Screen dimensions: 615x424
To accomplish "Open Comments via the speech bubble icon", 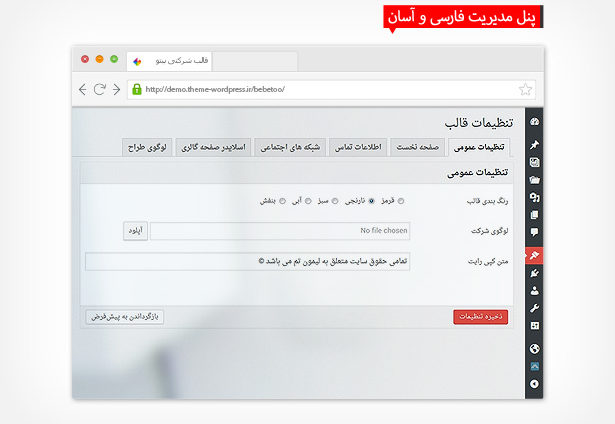I will pyautogui.click(x=535, y=232).
